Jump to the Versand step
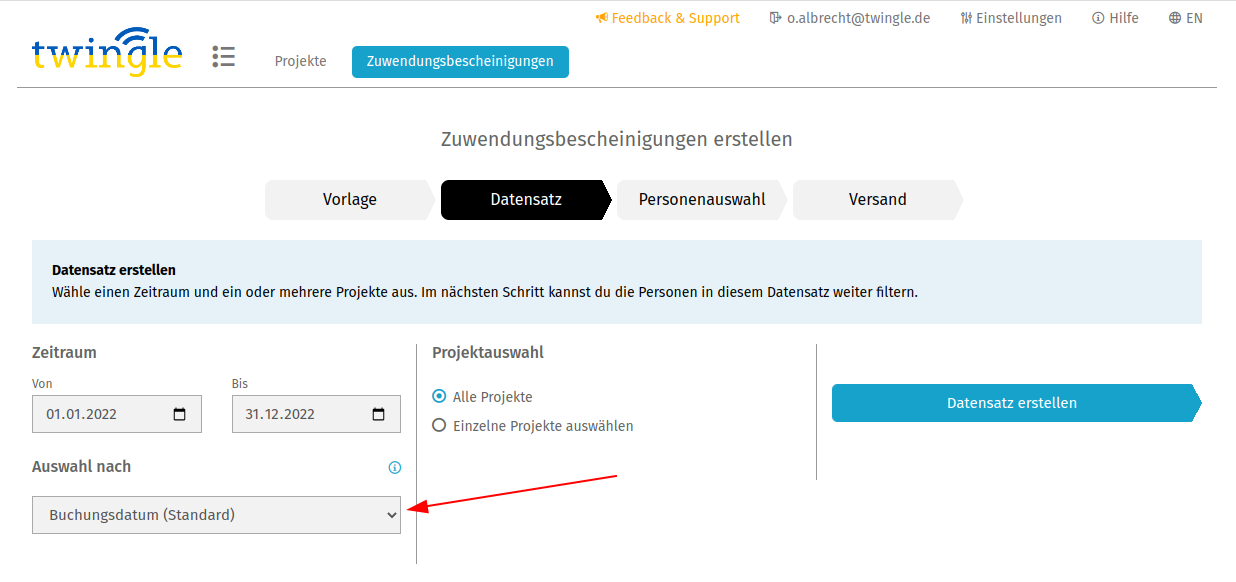The image size is (1236, 582). (878, 200)
